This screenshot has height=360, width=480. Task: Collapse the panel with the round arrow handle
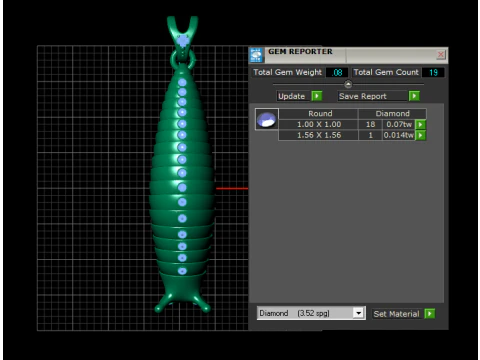[348, 84]
